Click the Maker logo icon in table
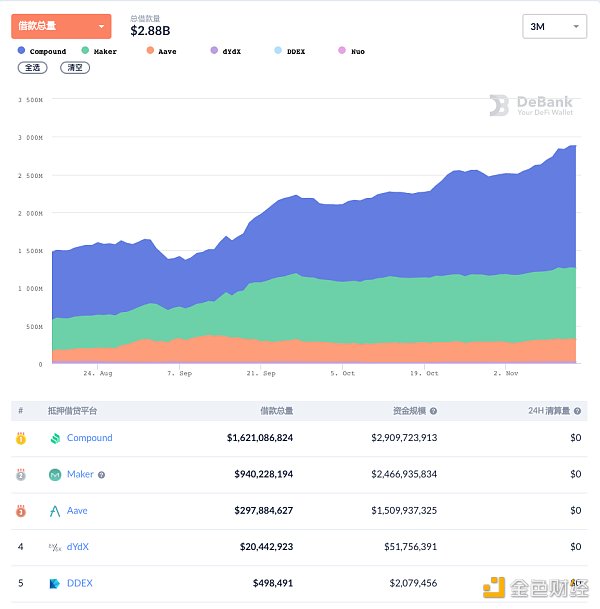Viewport: 600px width, 609px height. (55, 475)
